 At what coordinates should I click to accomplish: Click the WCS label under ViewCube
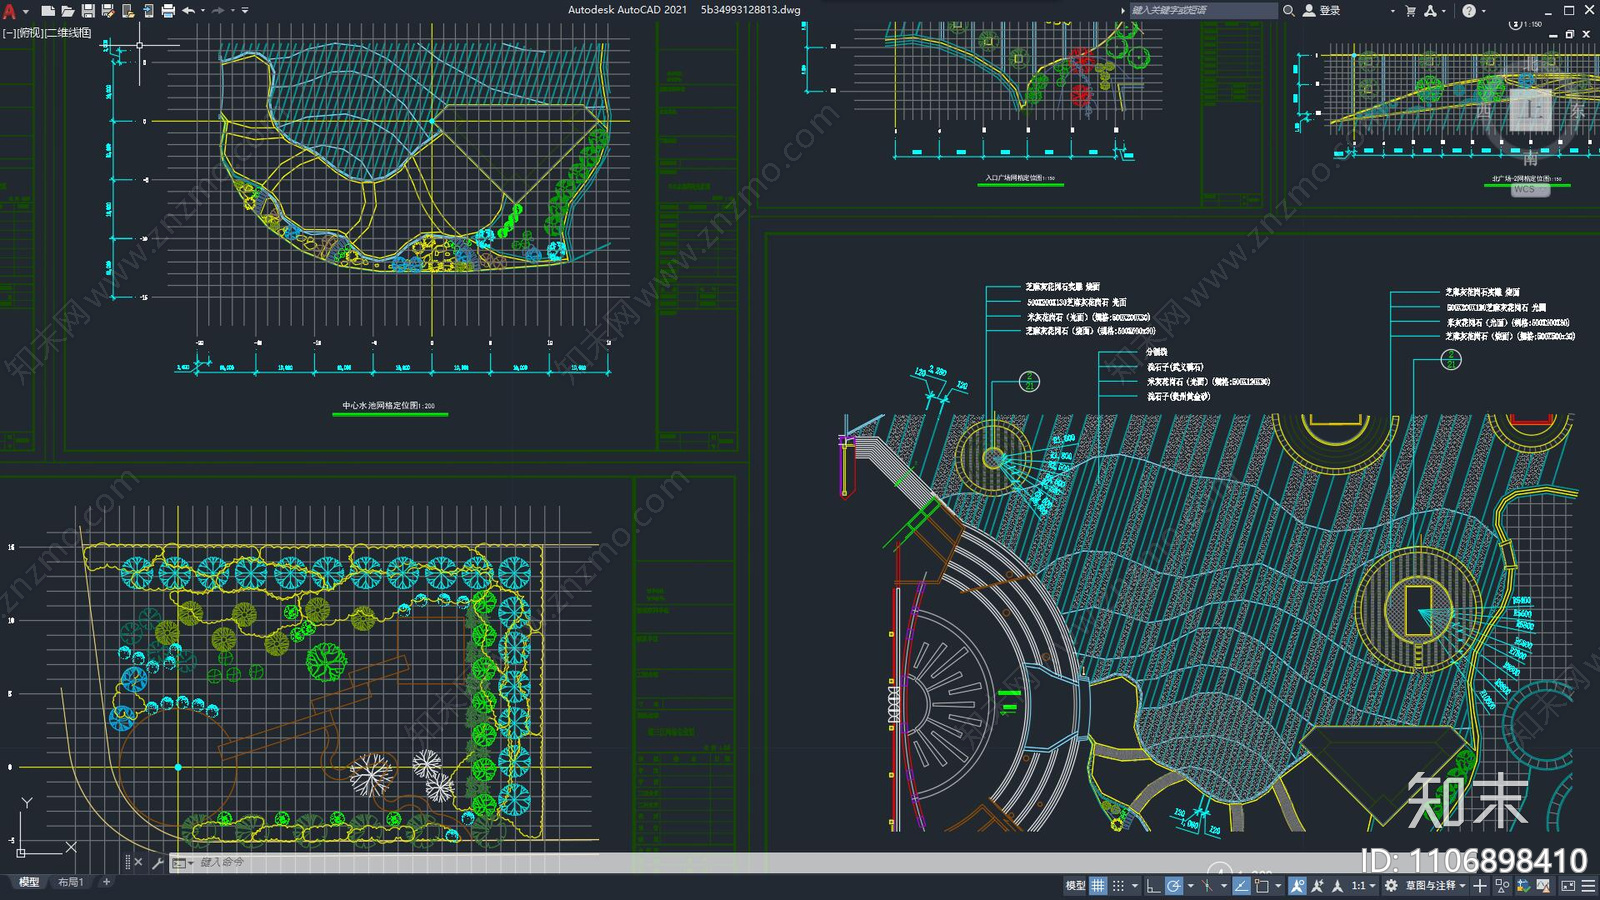[1524, 189]
